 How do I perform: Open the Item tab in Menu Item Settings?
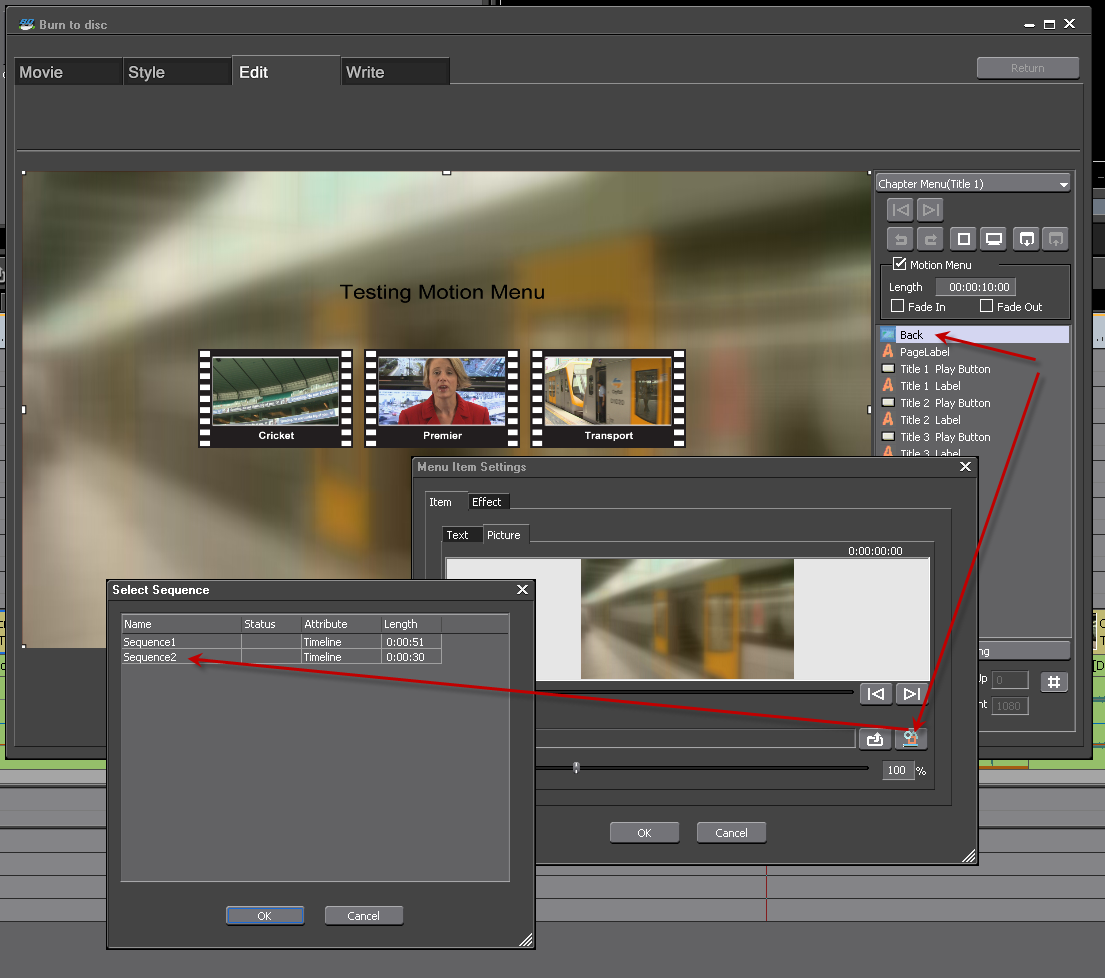tap(446, 502)
